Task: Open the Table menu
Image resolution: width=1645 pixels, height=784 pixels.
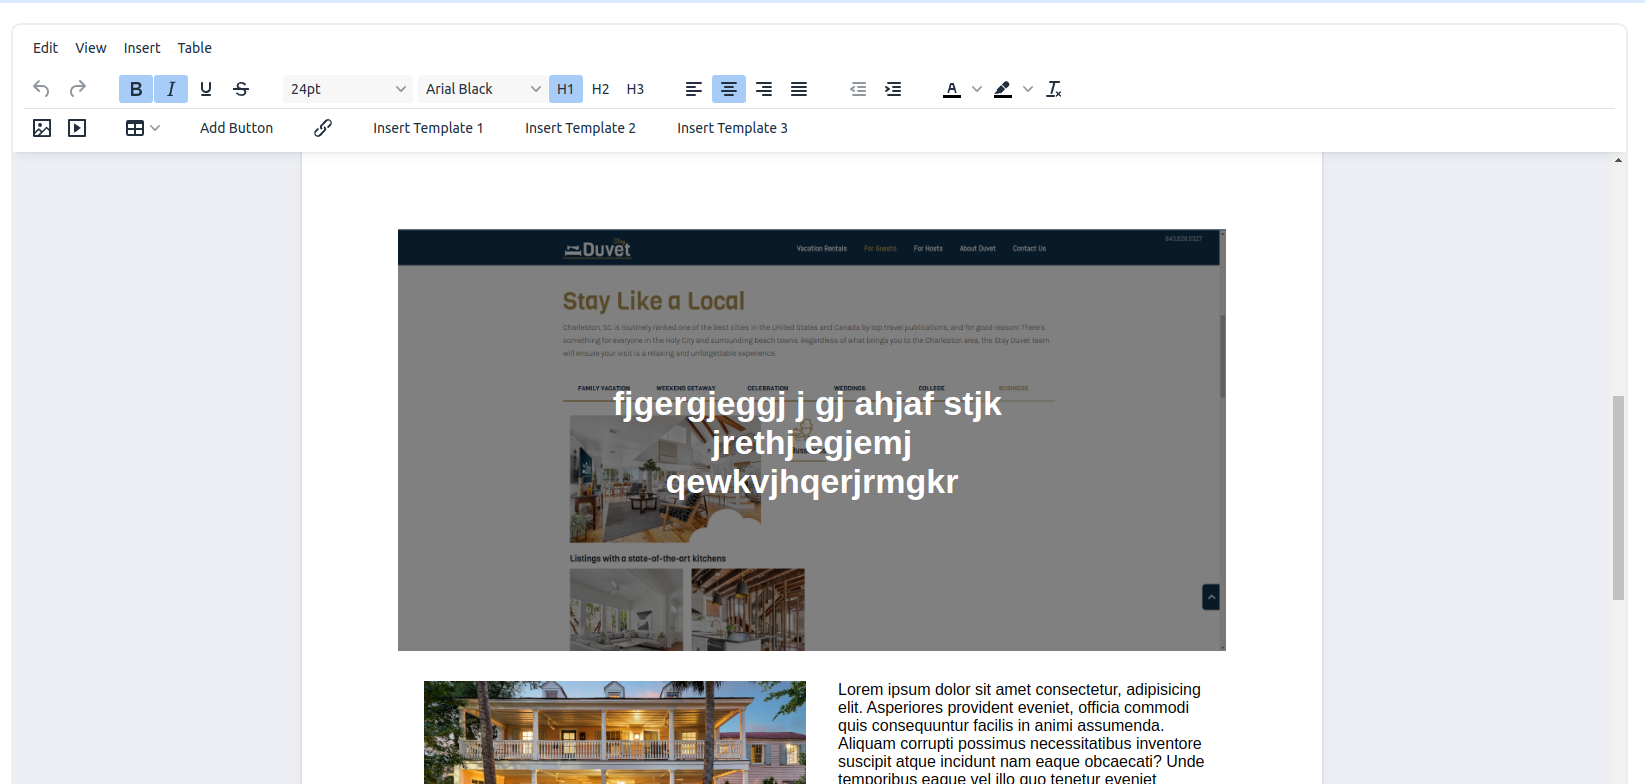Action: [x=194, y=48]
